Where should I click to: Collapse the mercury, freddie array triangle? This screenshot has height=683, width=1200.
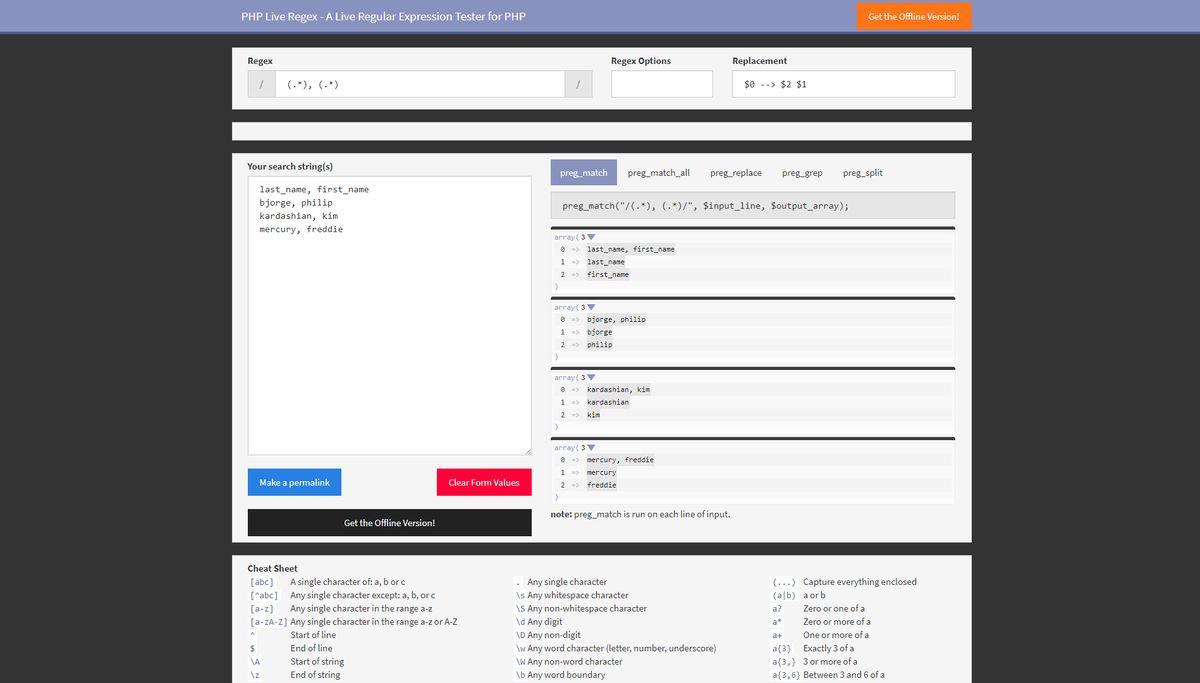591,447
